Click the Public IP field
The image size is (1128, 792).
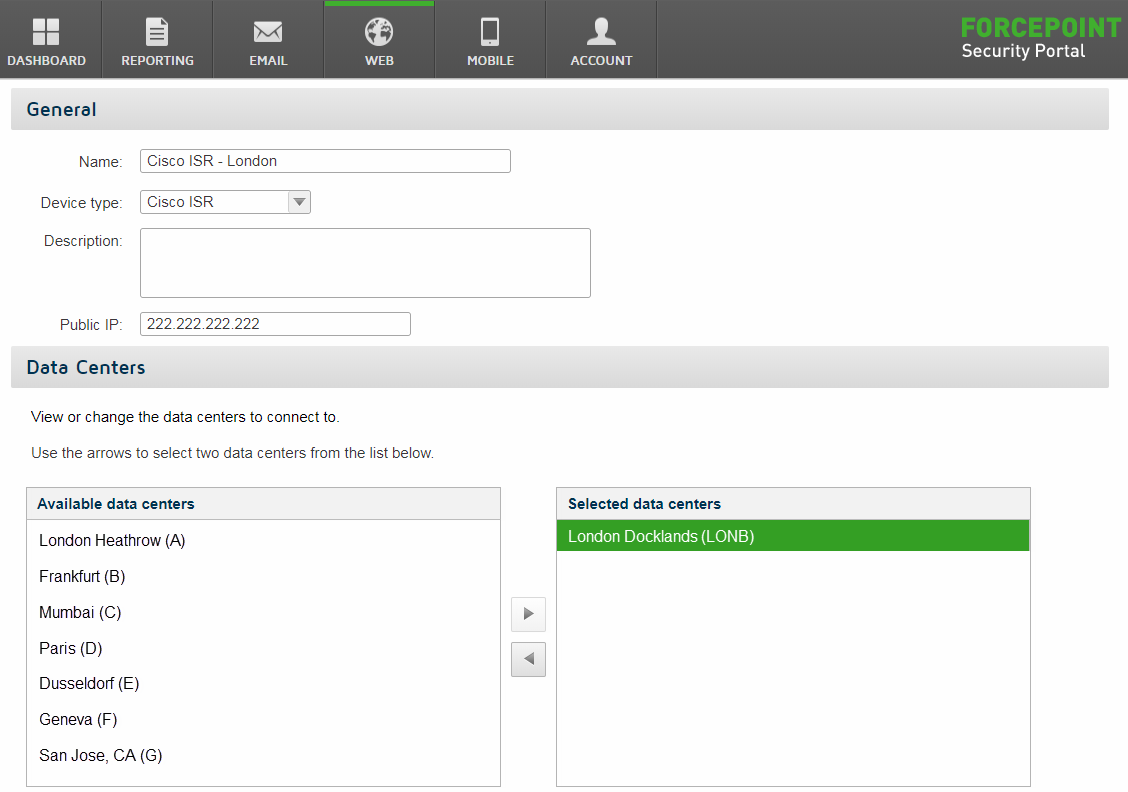click(276, 324)
